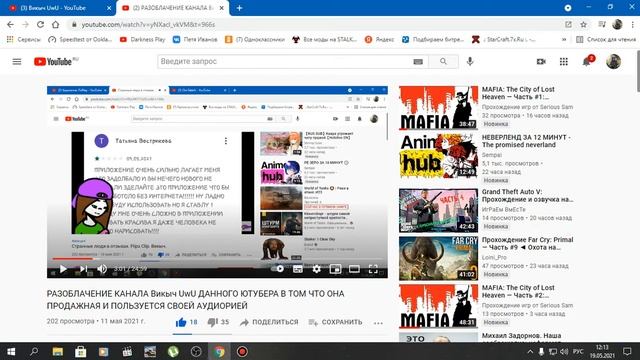
Task: Click СОХРАНИТЬ save button
Action: pos(335,322)
